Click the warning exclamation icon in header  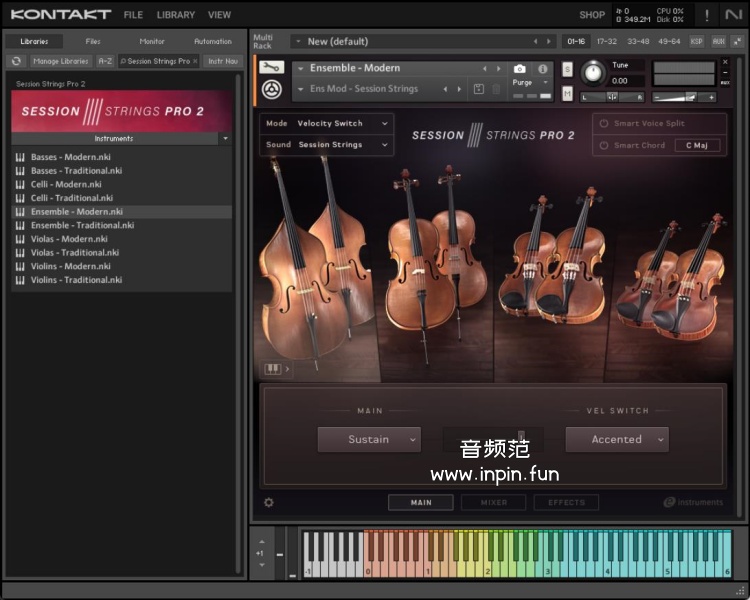tap(708, 15)
